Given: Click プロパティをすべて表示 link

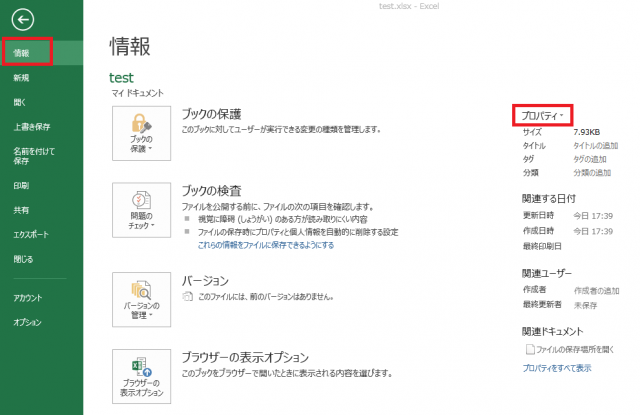Looking at the screenshot, I should coord(557,367).
